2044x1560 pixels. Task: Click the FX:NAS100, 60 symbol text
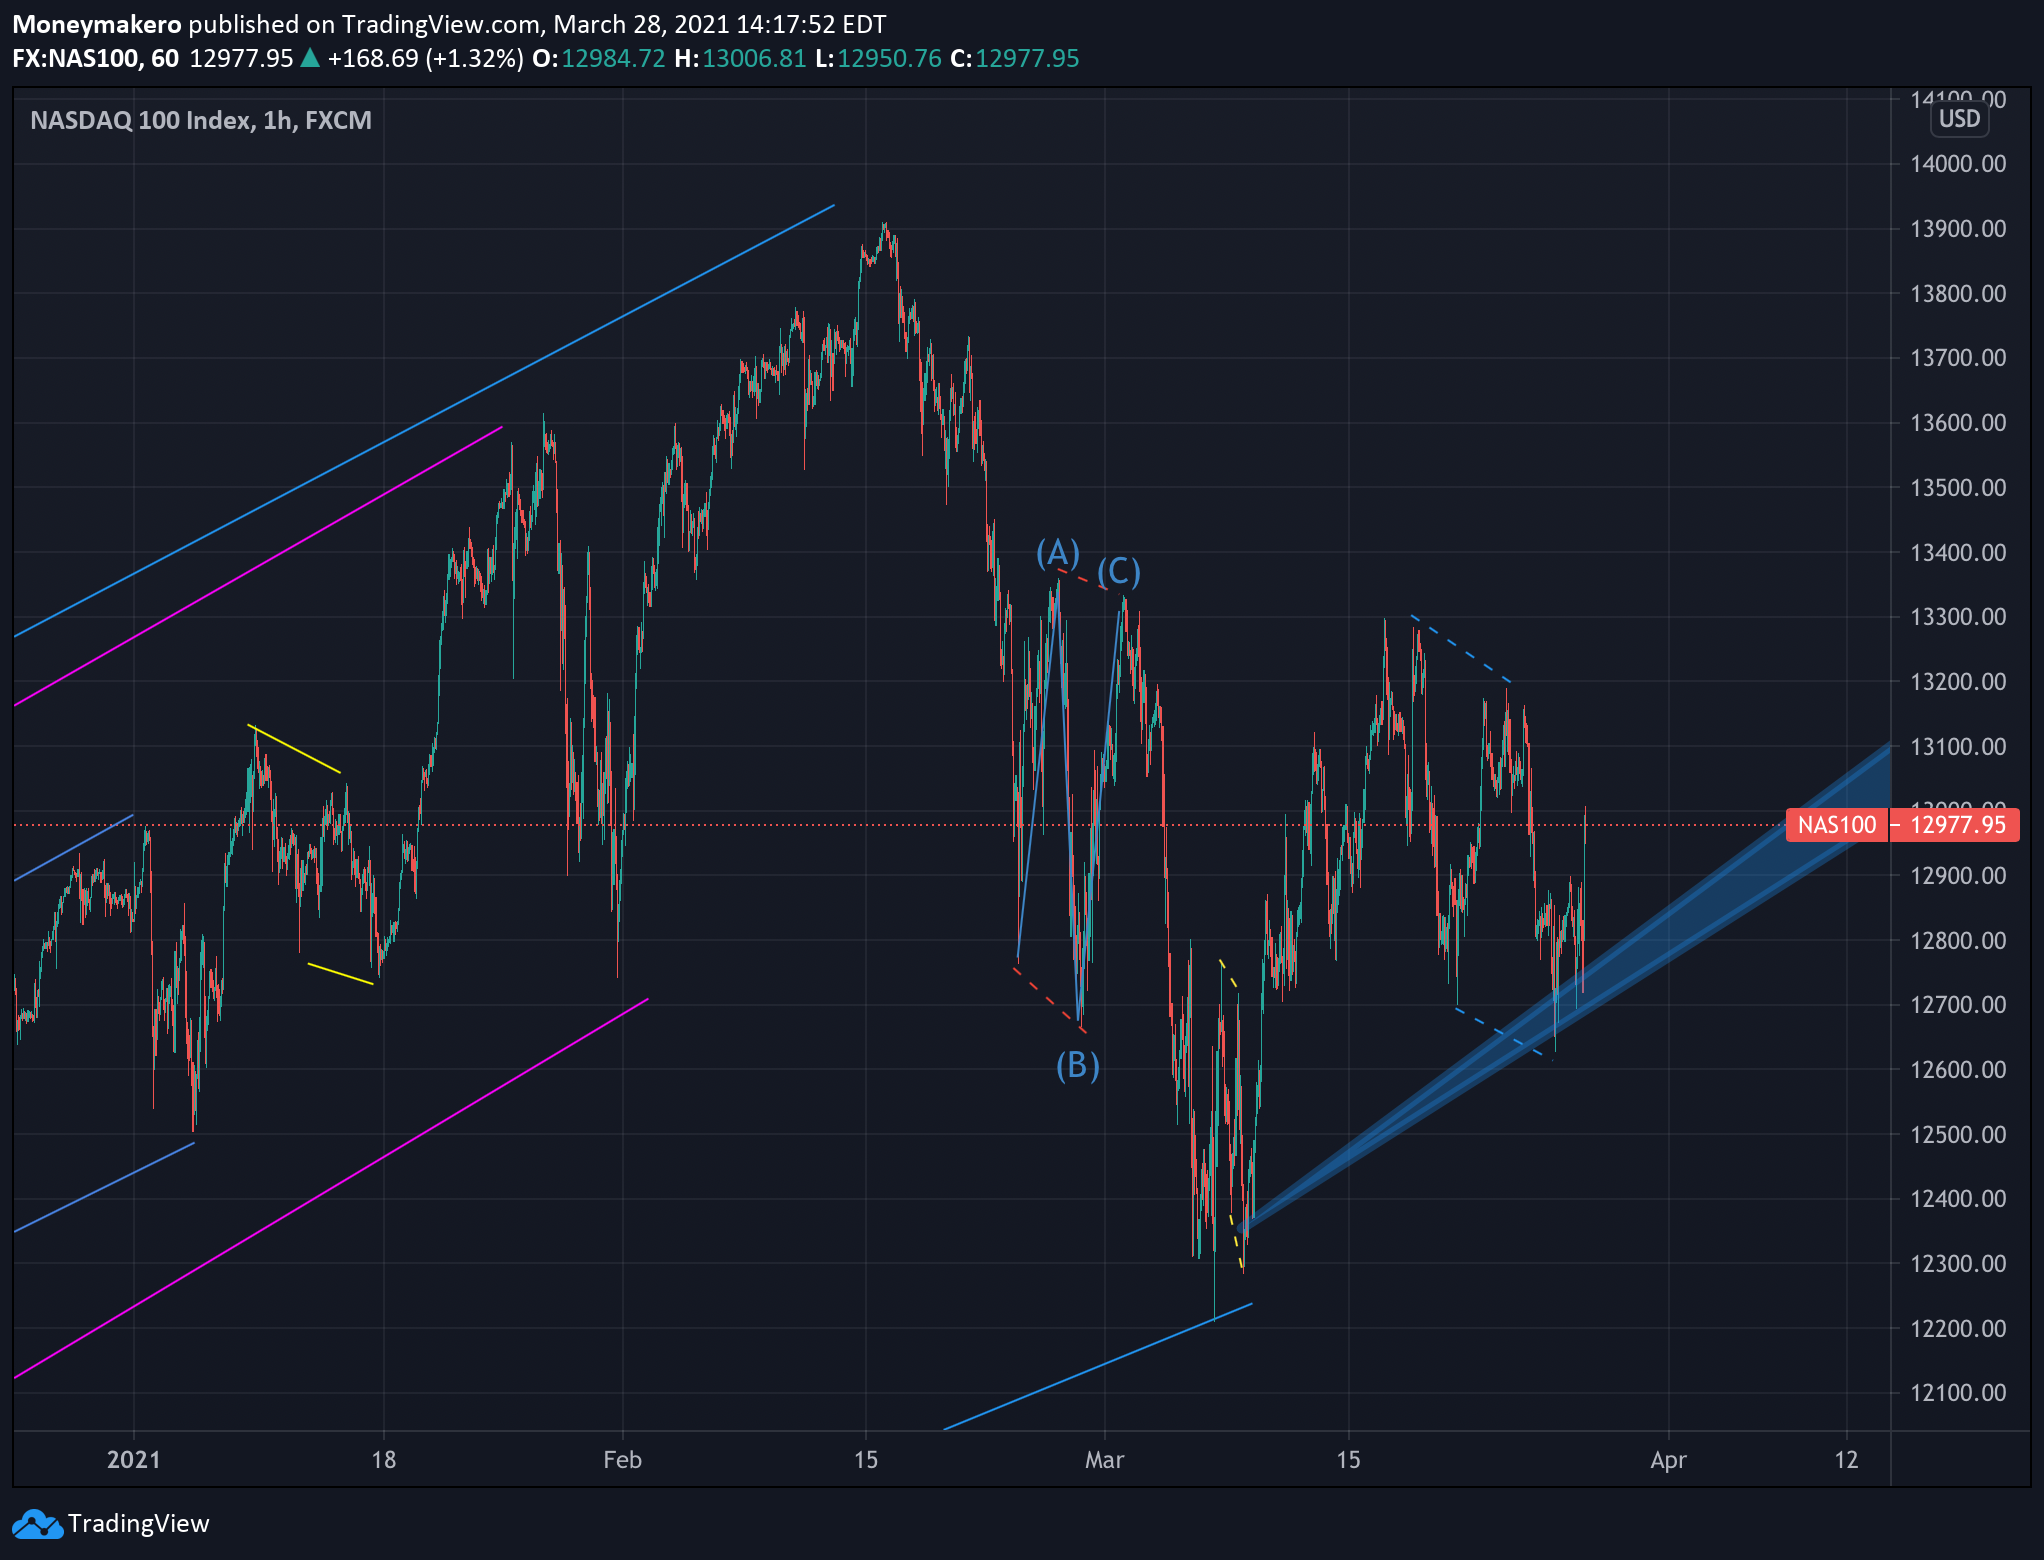[x=96, y=58]
